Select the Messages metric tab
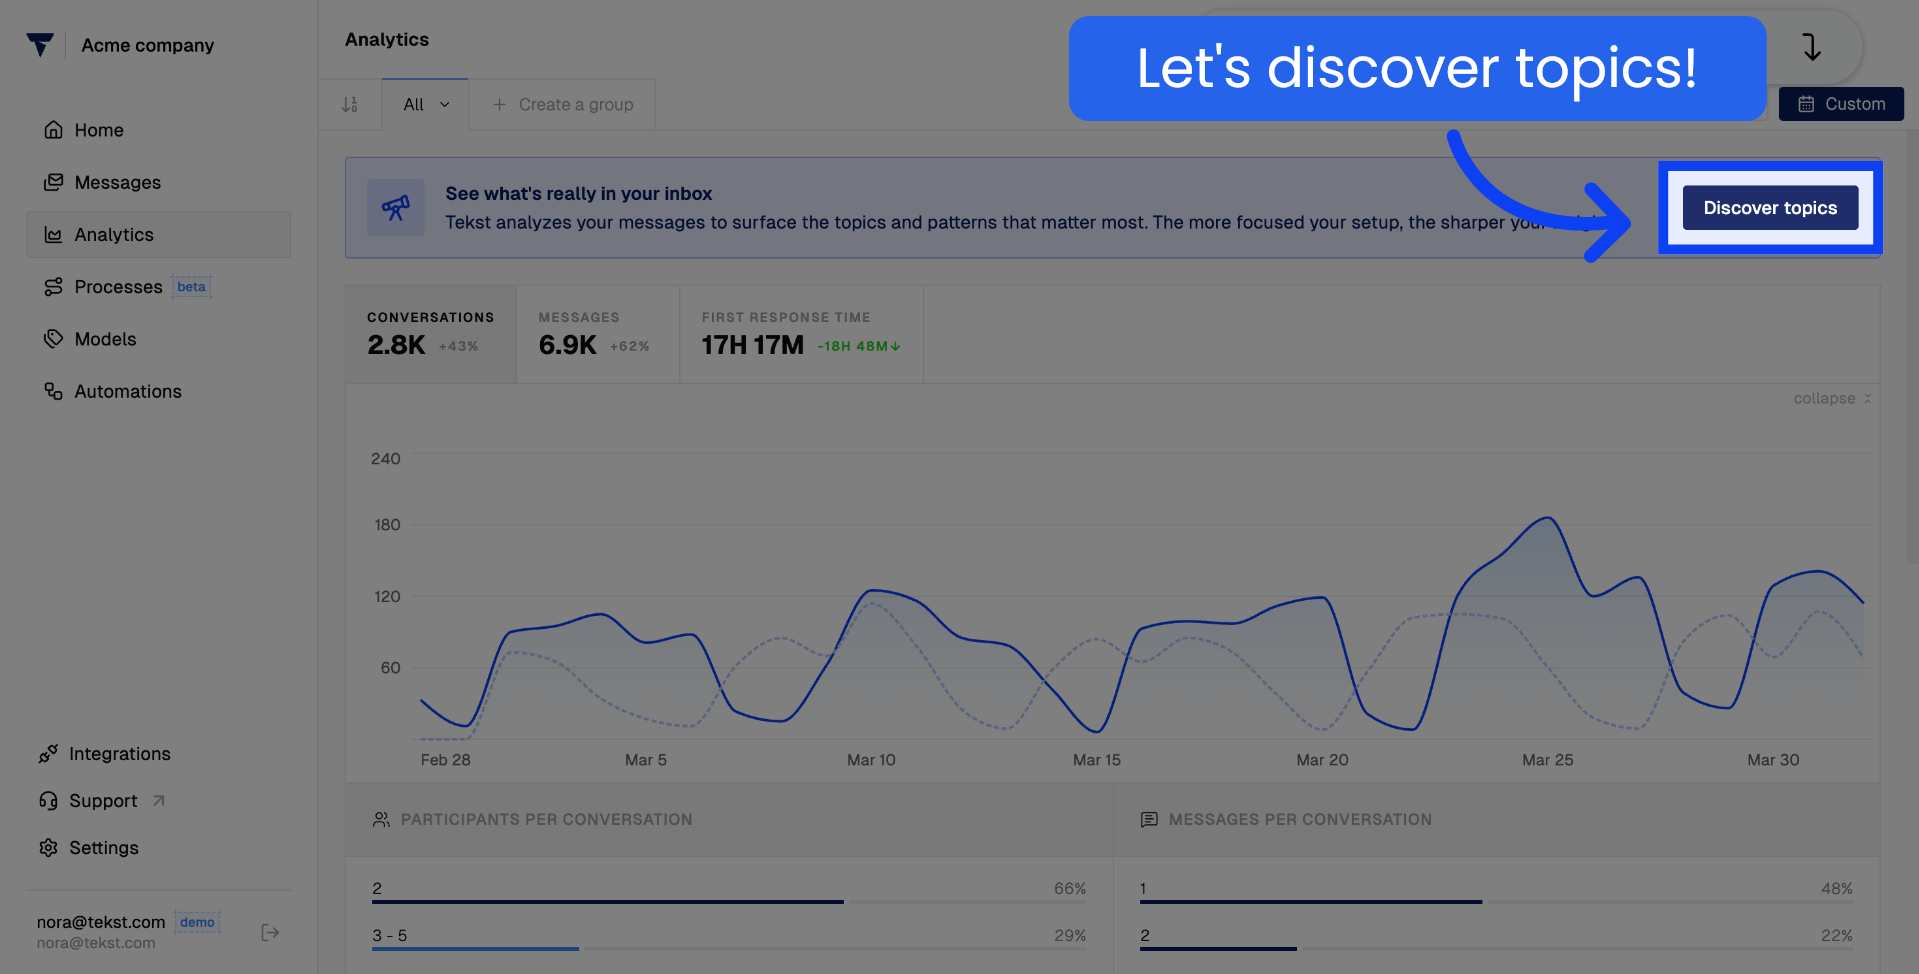The height and width of the screenshot is (974, 1919). [x=598, y=334]
